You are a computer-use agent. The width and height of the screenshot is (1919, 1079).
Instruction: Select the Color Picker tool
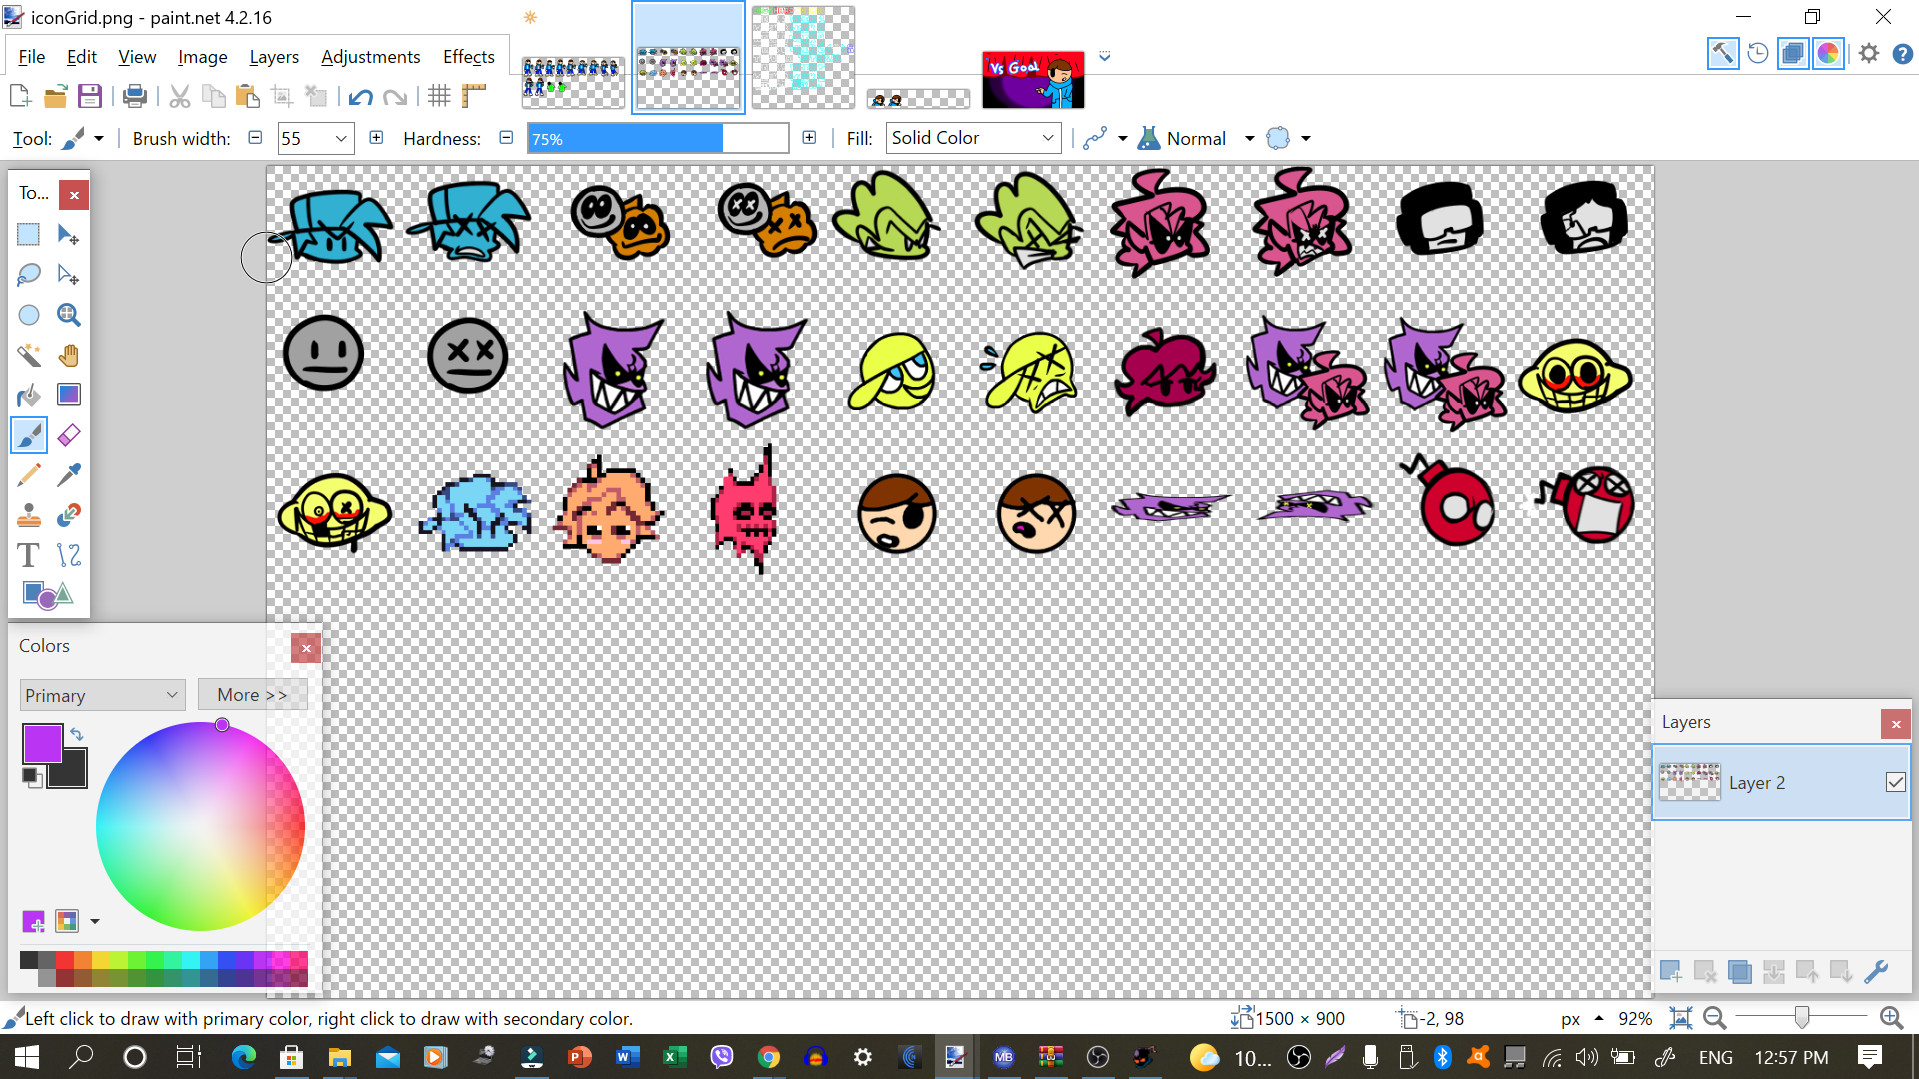point(68,475)
